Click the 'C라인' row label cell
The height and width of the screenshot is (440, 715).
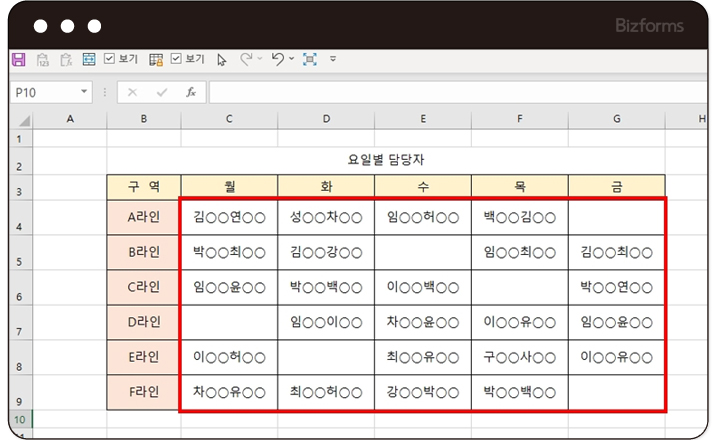(144, 288)
